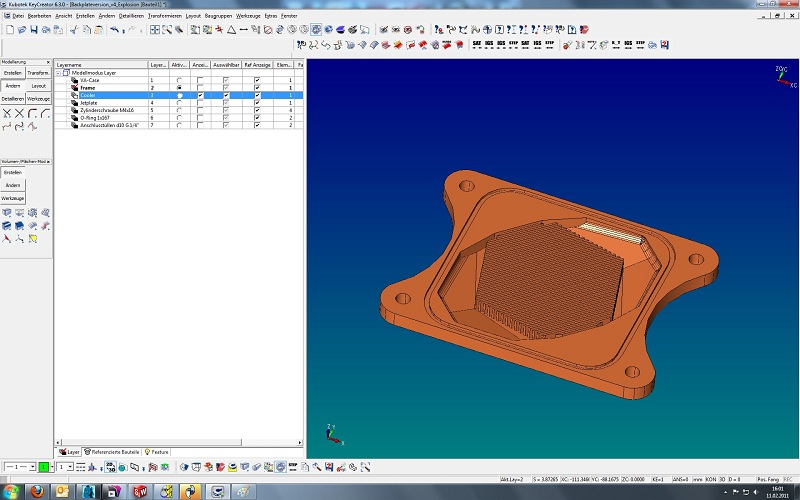The height and width of the screenshot is (500, 800).
Task: Toggle the display checkbox of the Anschlusstüllen layer
Action: 200,125
